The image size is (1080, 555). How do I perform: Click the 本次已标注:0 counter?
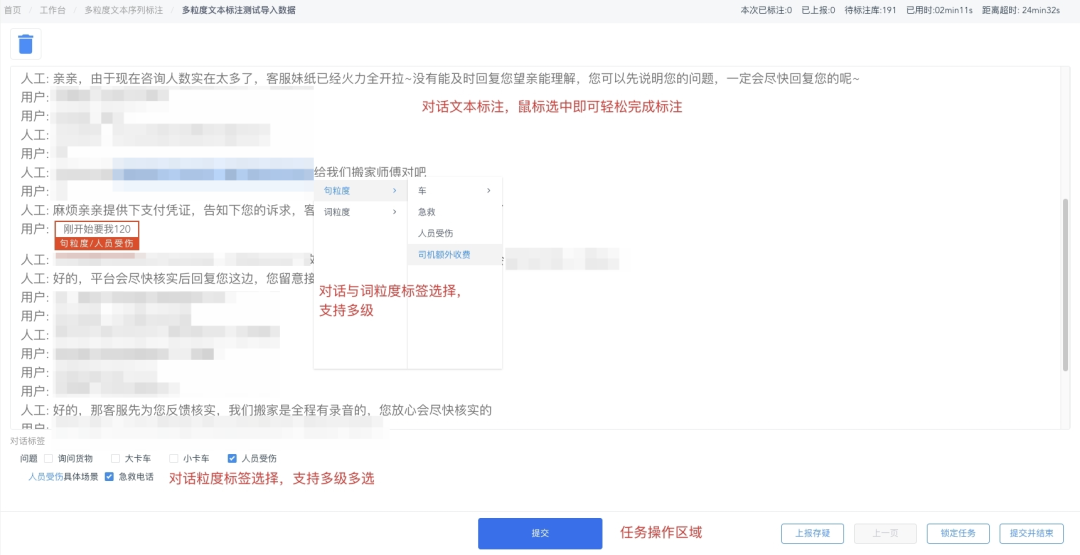click(x=766, y=10)
